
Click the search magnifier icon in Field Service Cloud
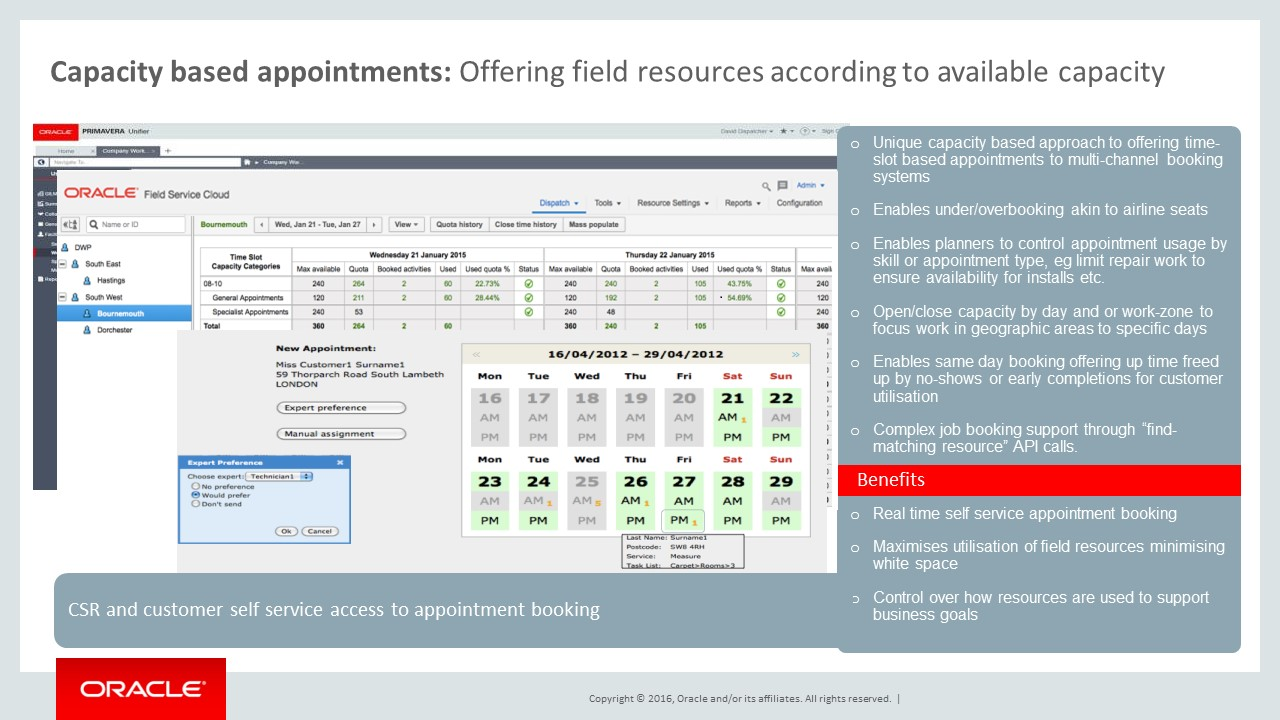pyautogui.click(x=766, y=186)
